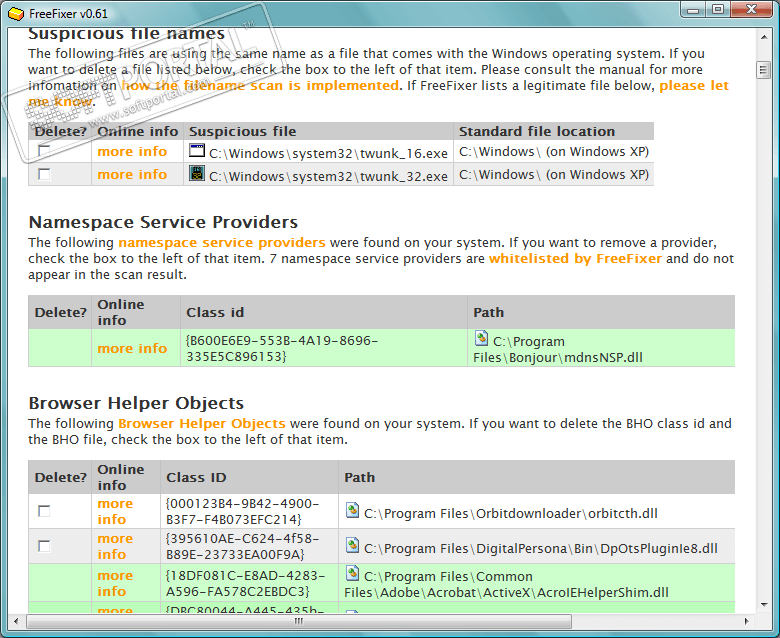Click the Orbitdownloader\orbitcth.dll path text
This screenshot has width=780, height=638.
click(511, 513)
